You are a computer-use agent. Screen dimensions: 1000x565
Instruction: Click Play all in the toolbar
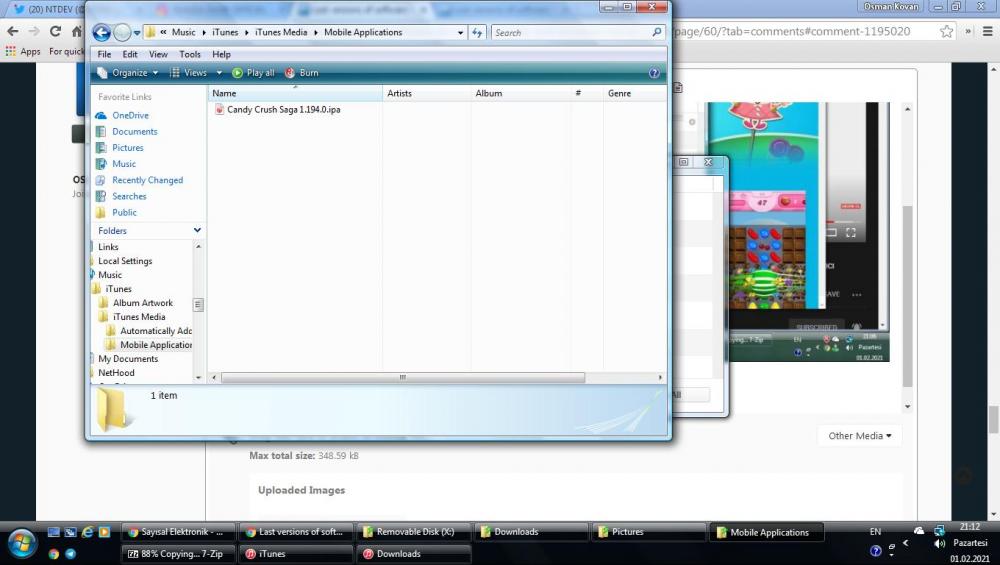coord(253,73)
